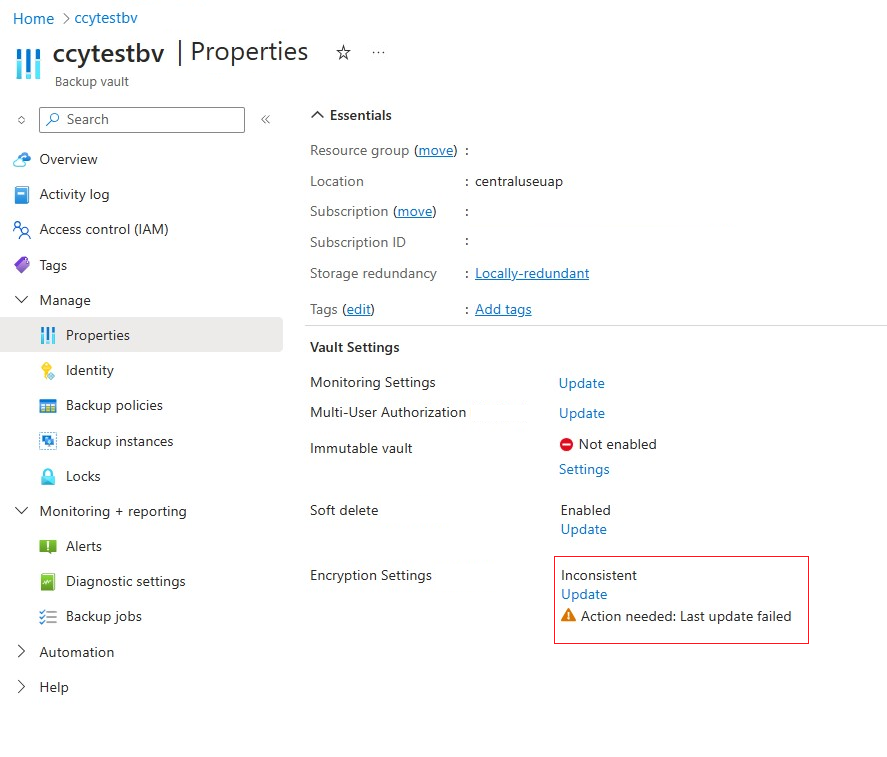Image resolution: width=887 pixels, height=757 pixels.
Task: Open Backup policies menu item
Action: 114,406
